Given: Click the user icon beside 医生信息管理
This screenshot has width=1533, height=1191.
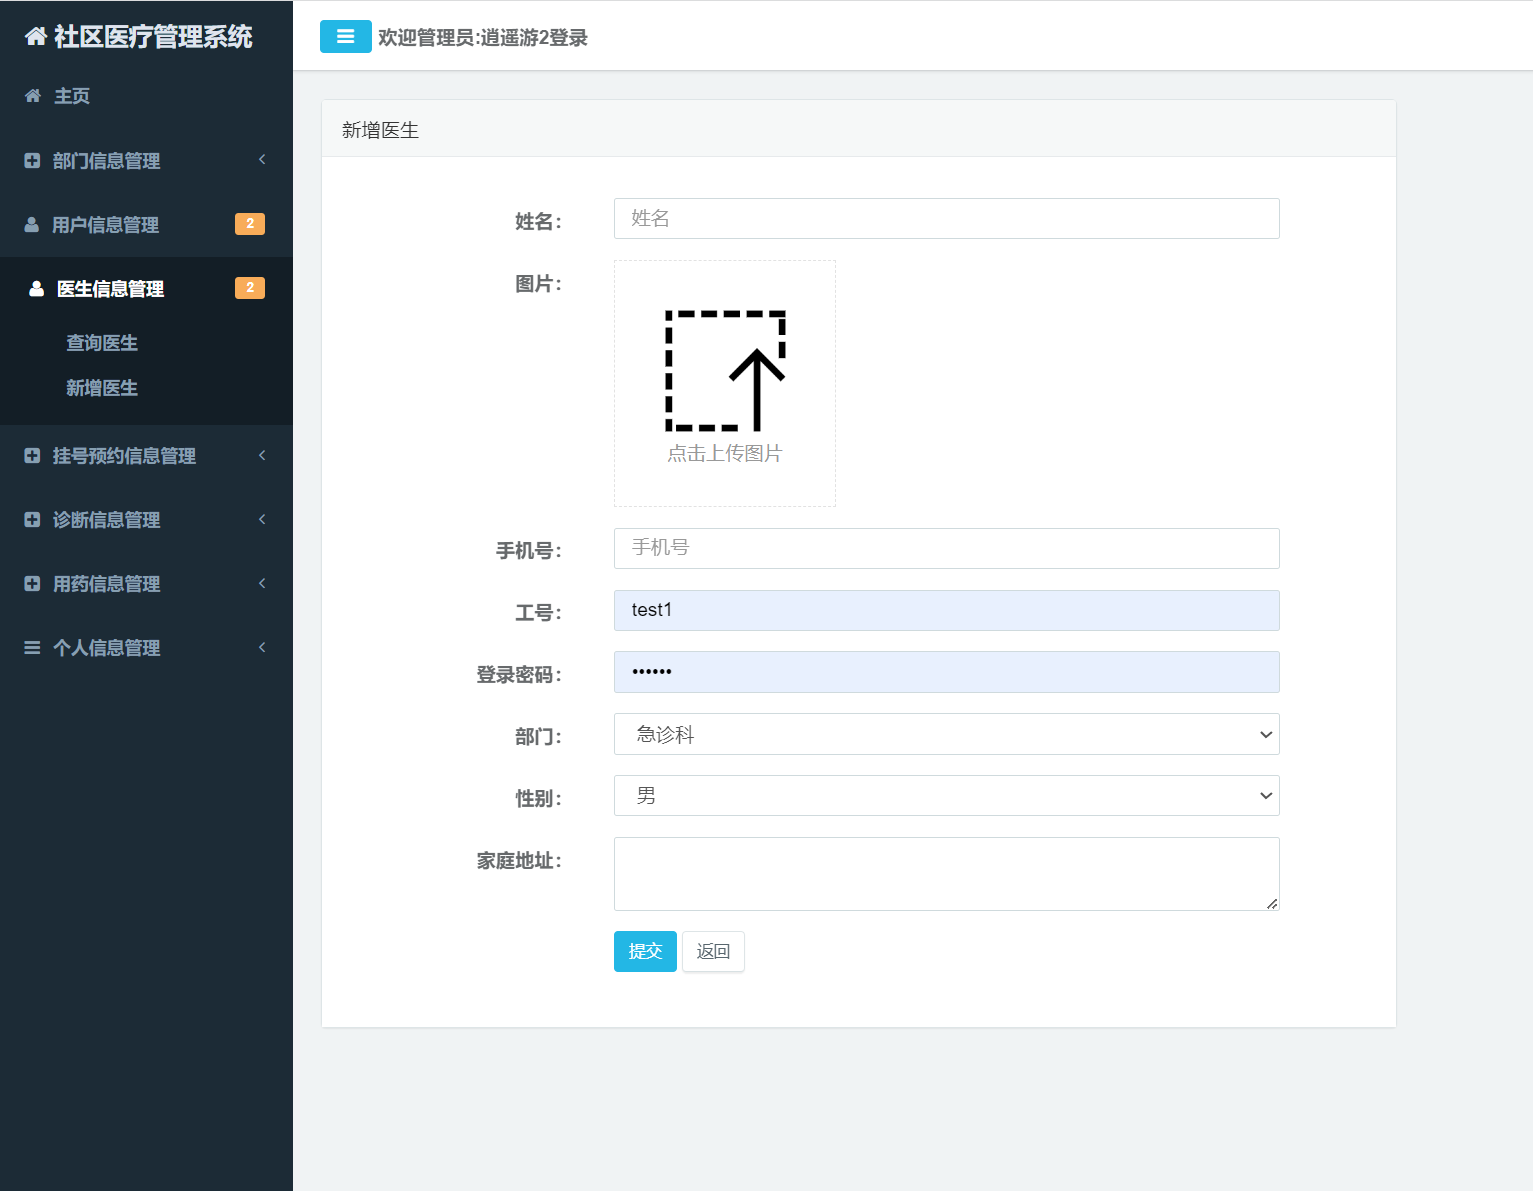Looking at the screenshot, I should click(x=36, y=288).
